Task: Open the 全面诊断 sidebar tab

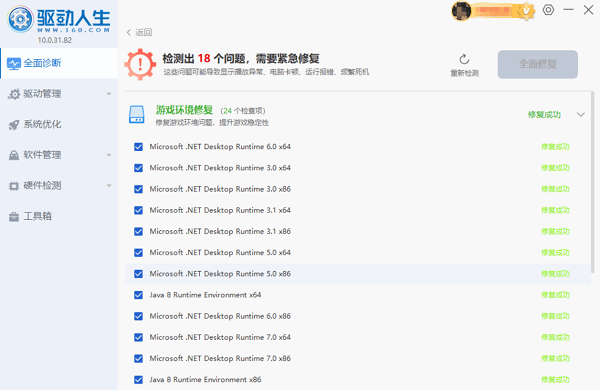Action: pos(59,63)
